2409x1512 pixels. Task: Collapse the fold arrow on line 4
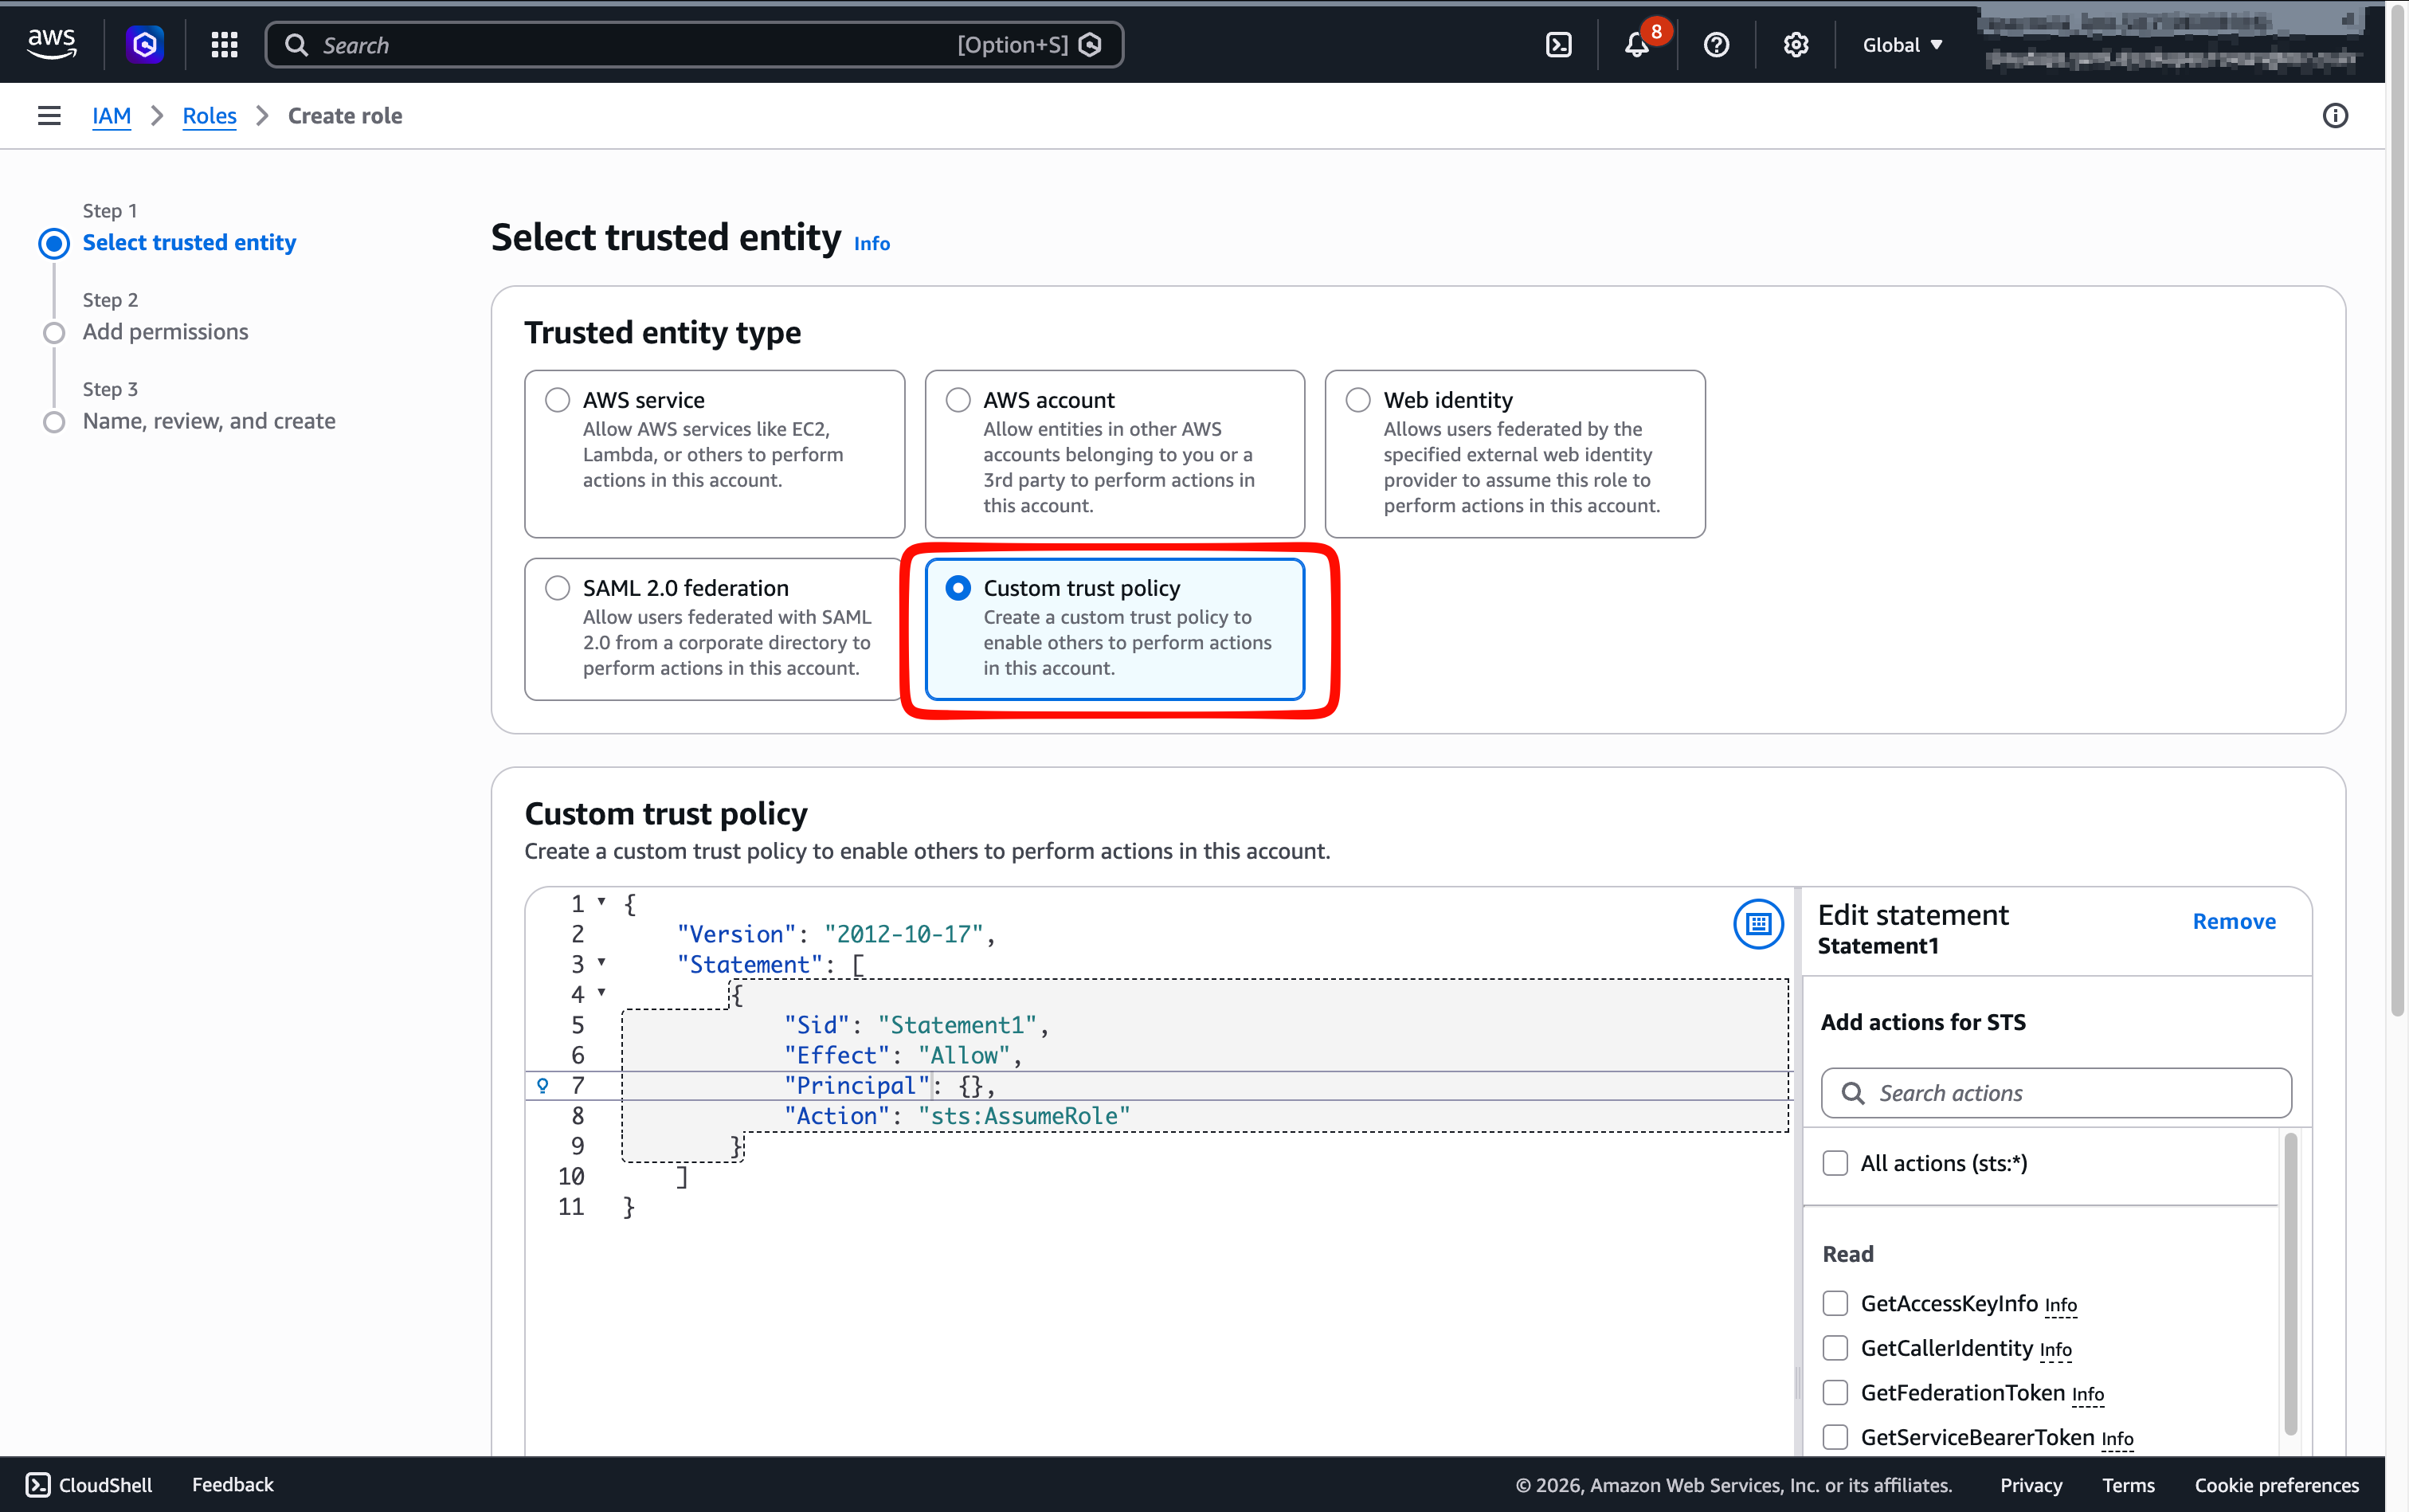602,992
